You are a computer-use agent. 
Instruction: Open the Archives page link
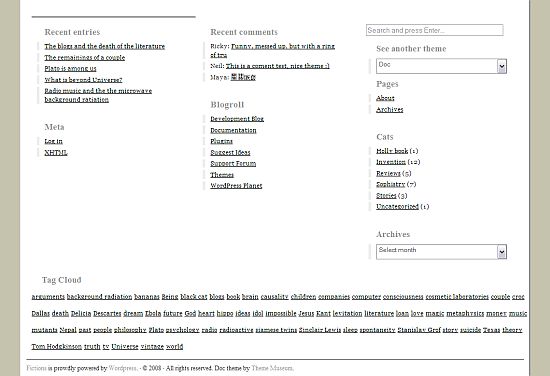(389, 109)
